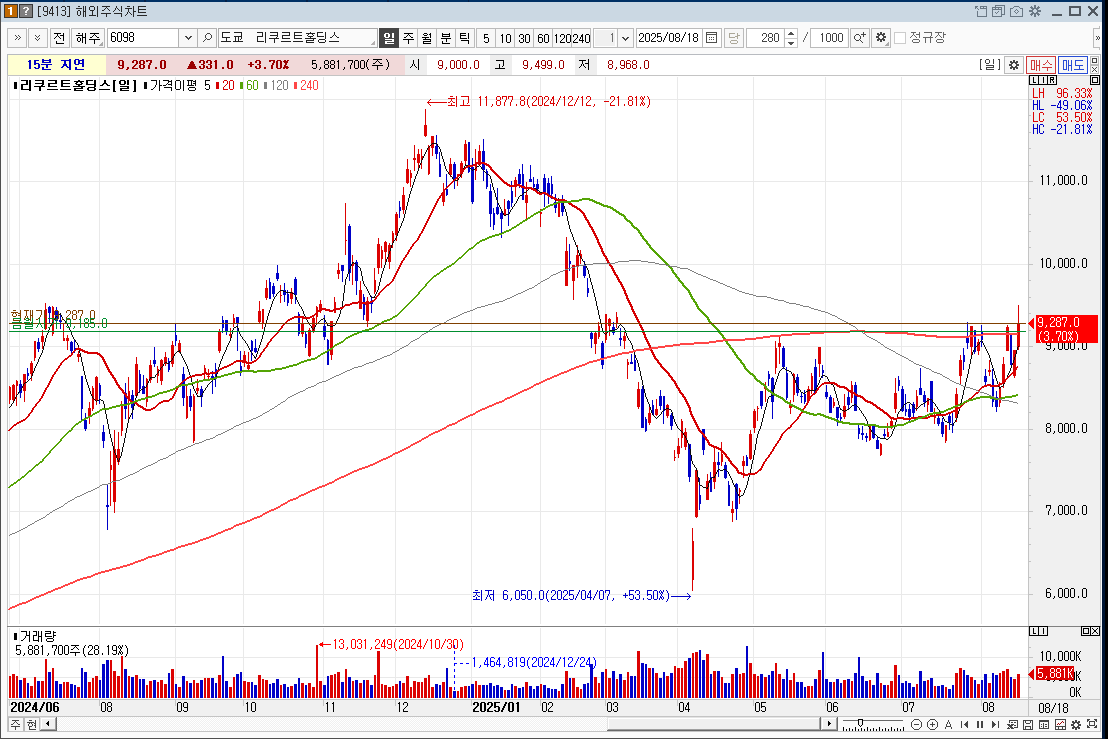The image size is (1108, 739).
Task: Click the copy window icon in title bar
Action: click(x=997, y=11)
